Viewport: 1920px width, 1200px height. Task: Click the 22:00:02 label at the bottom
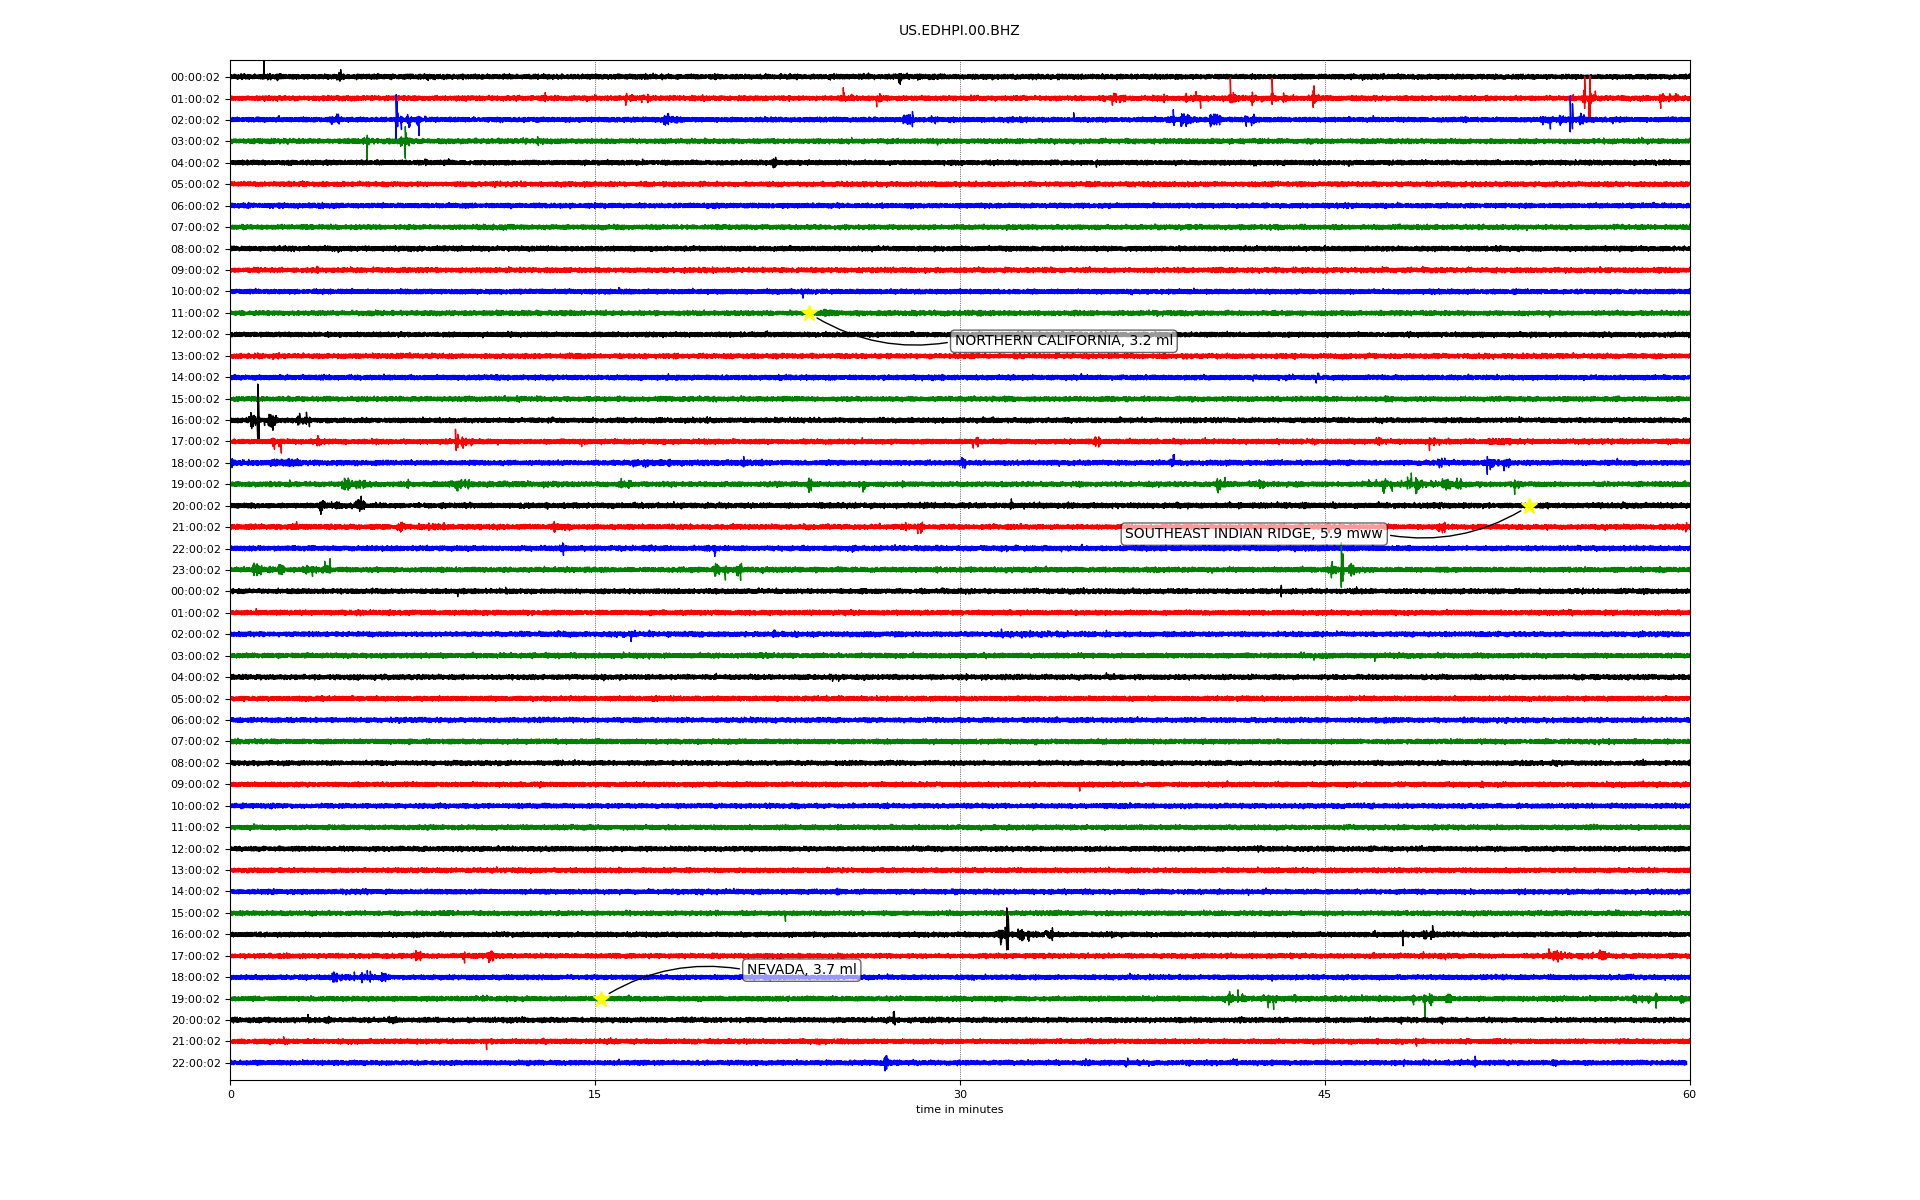pyautogui.click(x=195, y=1063)
